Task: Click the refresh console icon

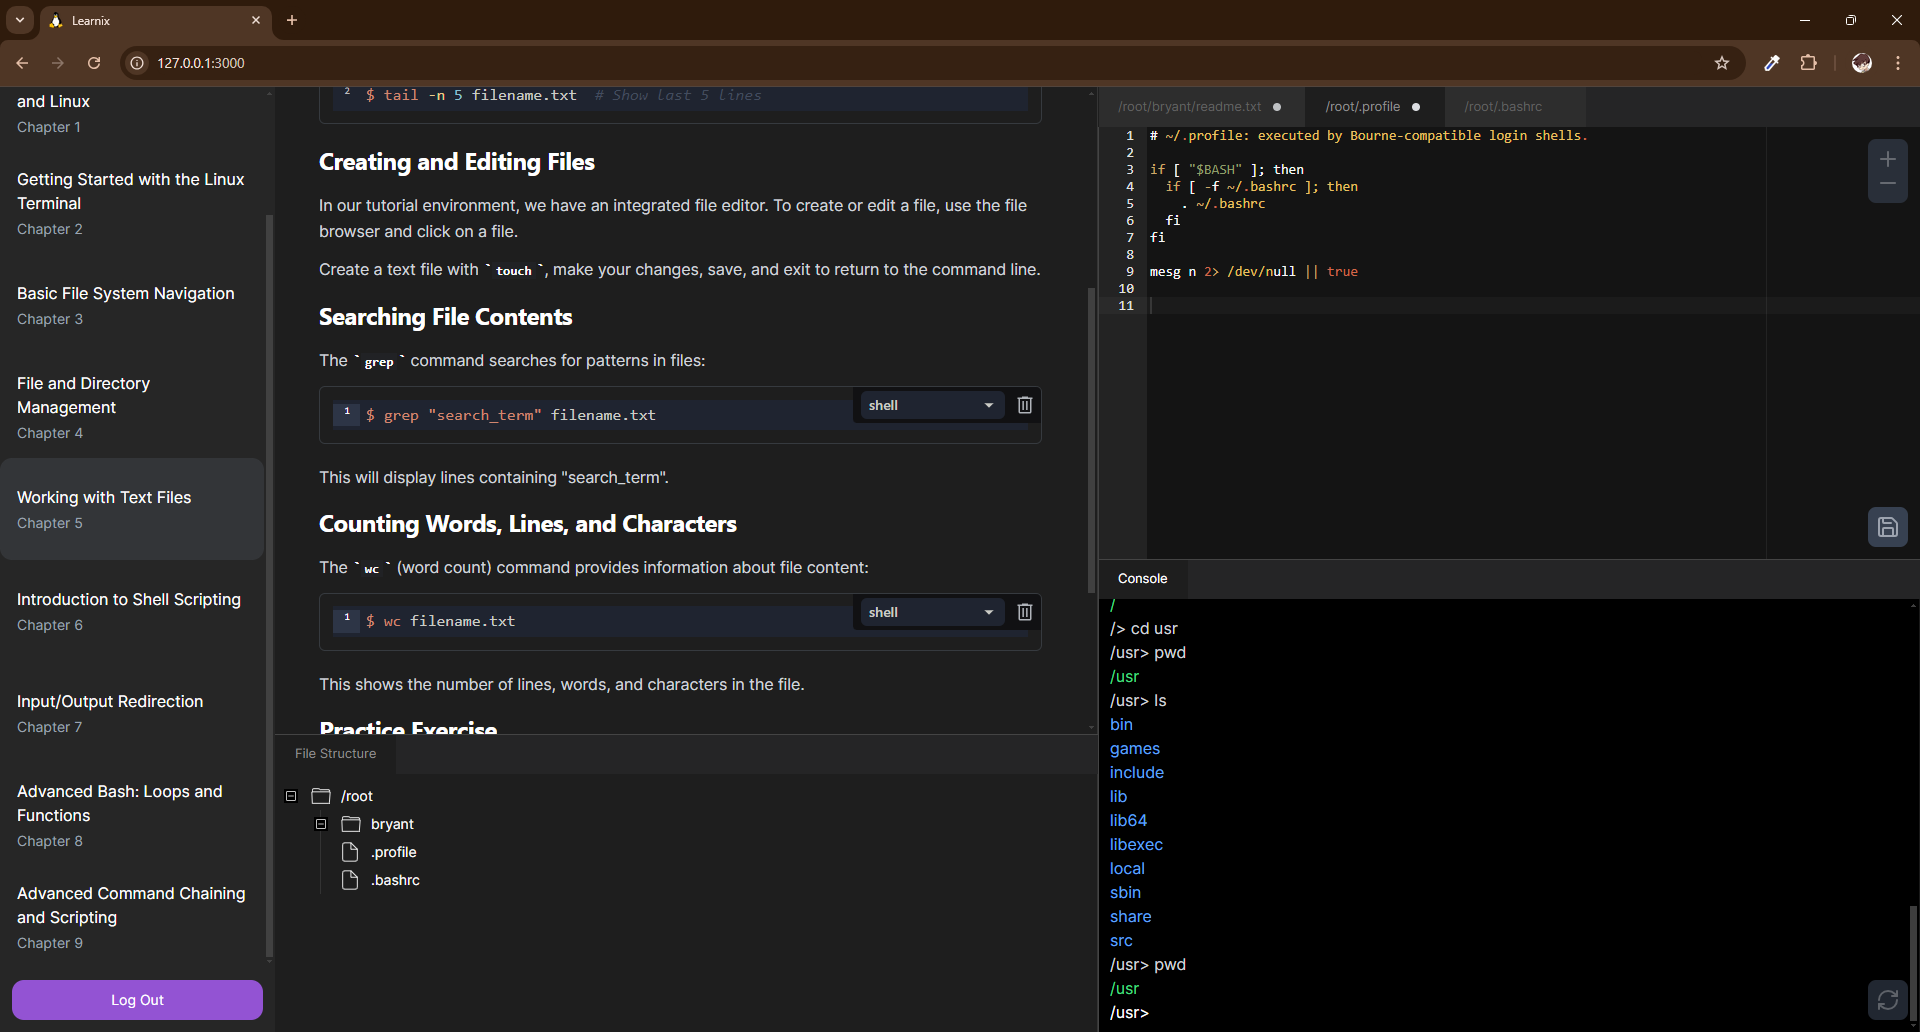Action: (x=1887, y=1000)
